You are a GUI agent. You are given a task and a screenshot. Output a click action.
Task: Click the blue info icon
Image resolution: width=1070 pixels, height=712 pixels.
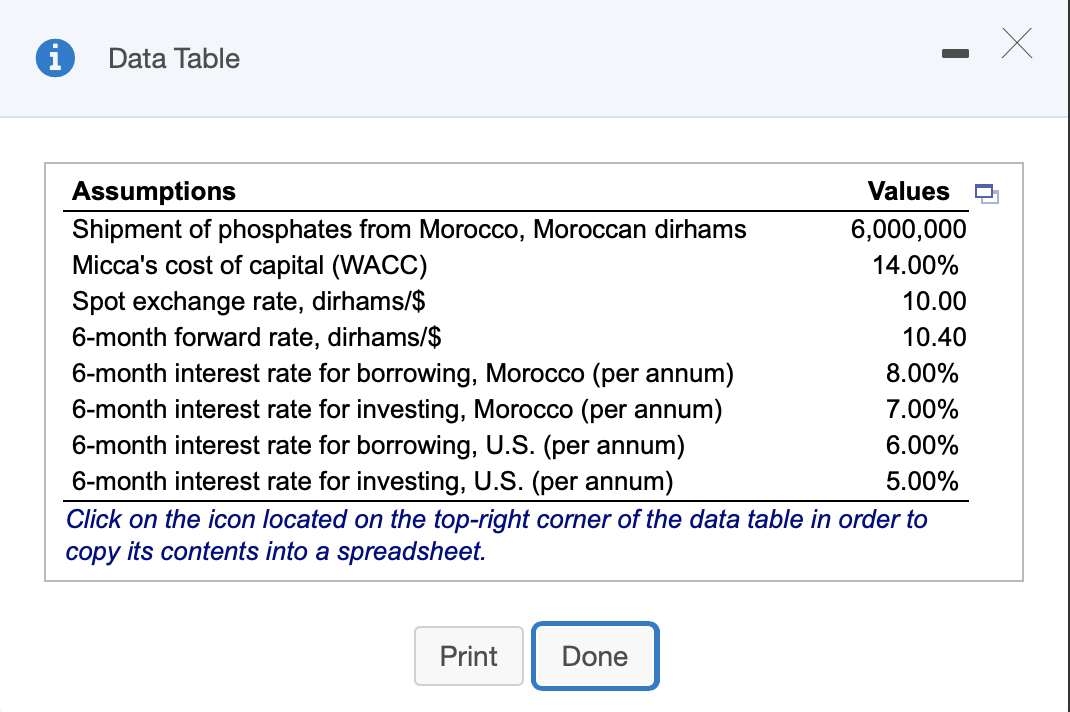pos(53,59)
